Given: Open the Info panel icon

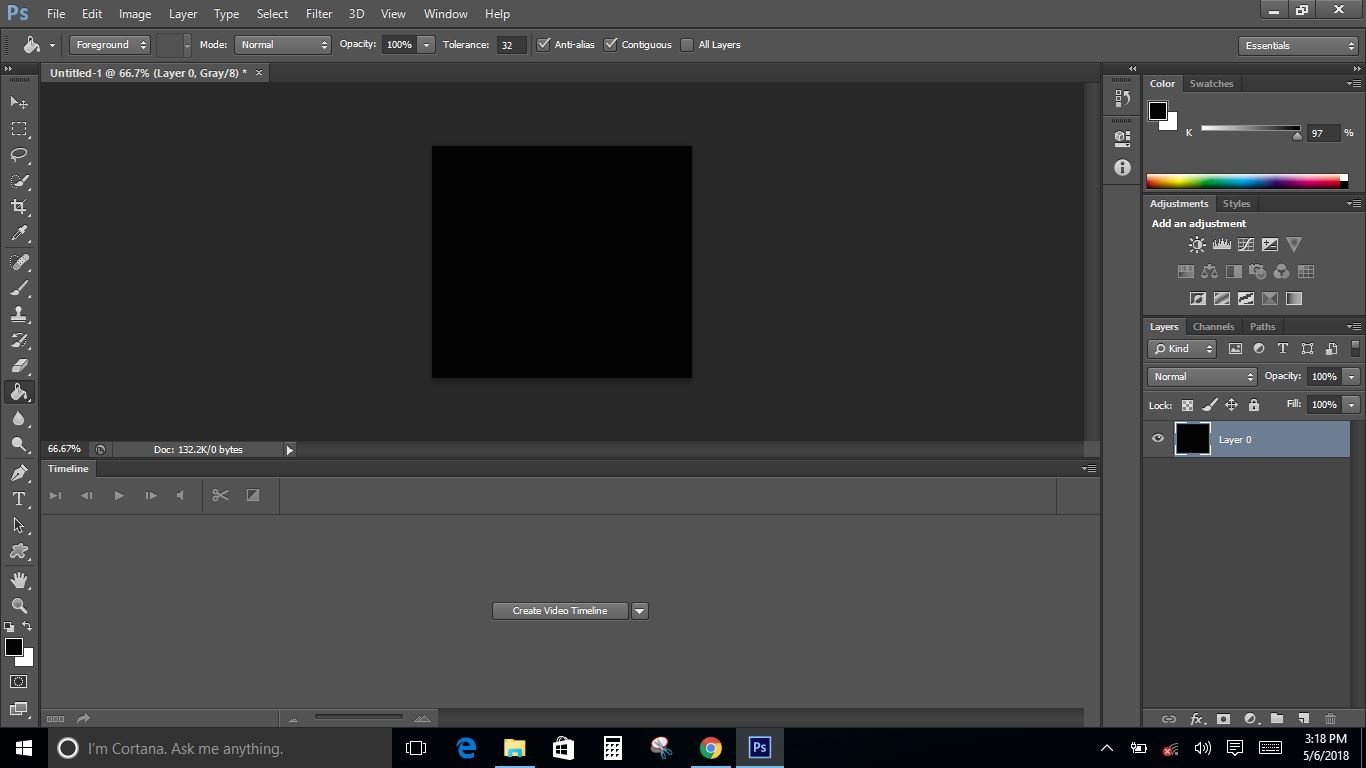Looking at the screenshot, I should [x=1122, y=168].
